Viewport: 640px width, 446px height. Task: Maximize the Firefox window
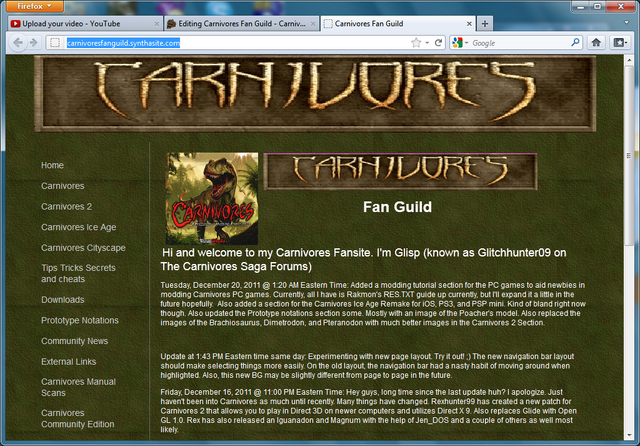coord(598,7)
